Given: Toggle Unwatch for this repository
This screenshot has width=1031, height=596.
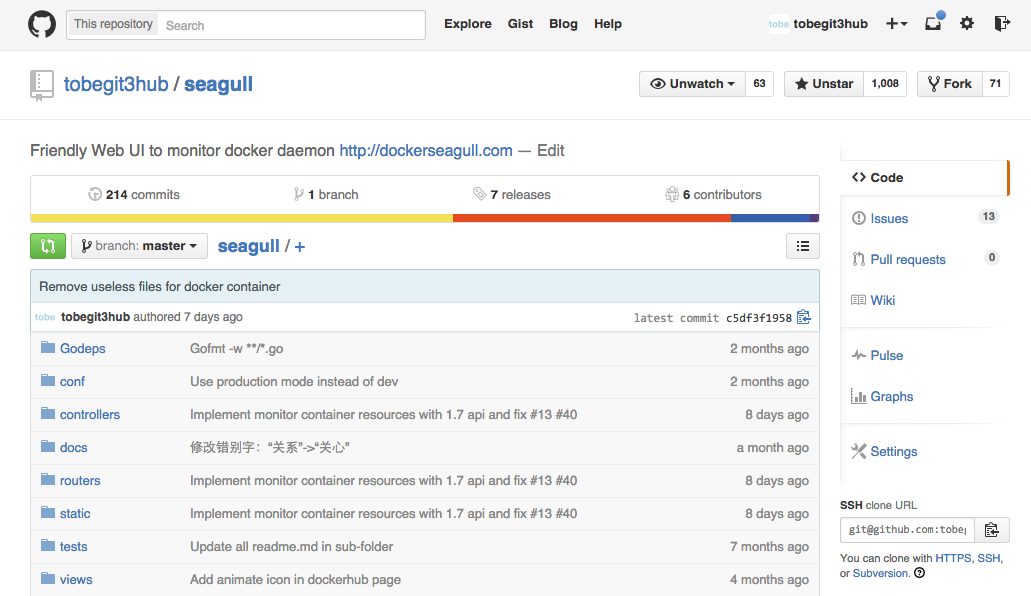Looking at the screenshot, I should click(x=692, y=84).
